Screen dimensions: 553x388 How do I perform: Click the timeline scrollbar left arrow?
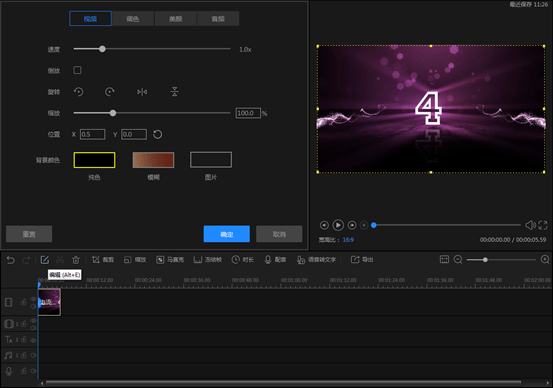tap(42, 383)
